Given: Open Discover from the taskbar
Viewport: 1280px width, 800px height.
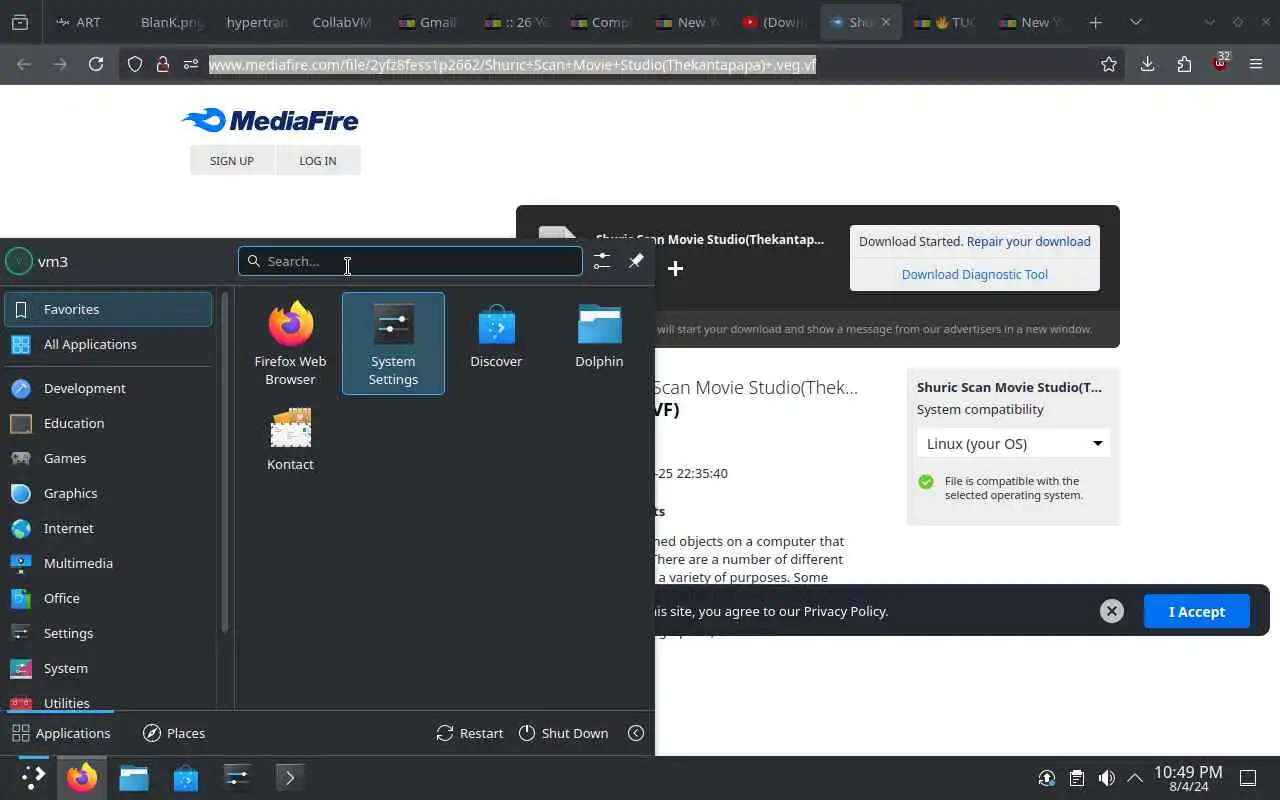Looking at the screenshot, I should pyautogui.click(x=186, y=777).
